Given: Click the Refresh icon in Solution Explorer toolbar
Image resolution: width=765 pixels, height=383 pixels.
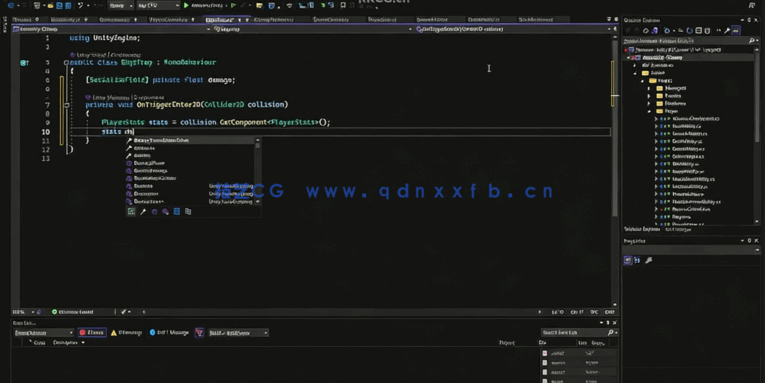Looking at the screenshot, I should point(689,31).
